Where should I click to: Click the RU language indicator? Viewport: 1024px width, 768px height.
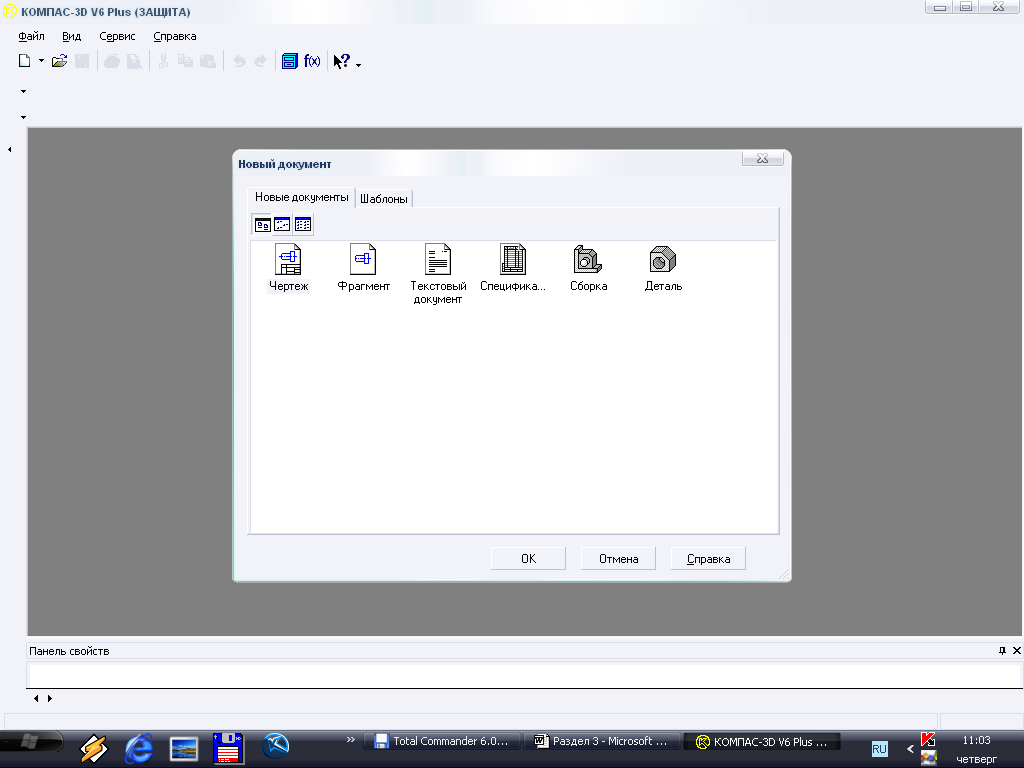[880, 748]
